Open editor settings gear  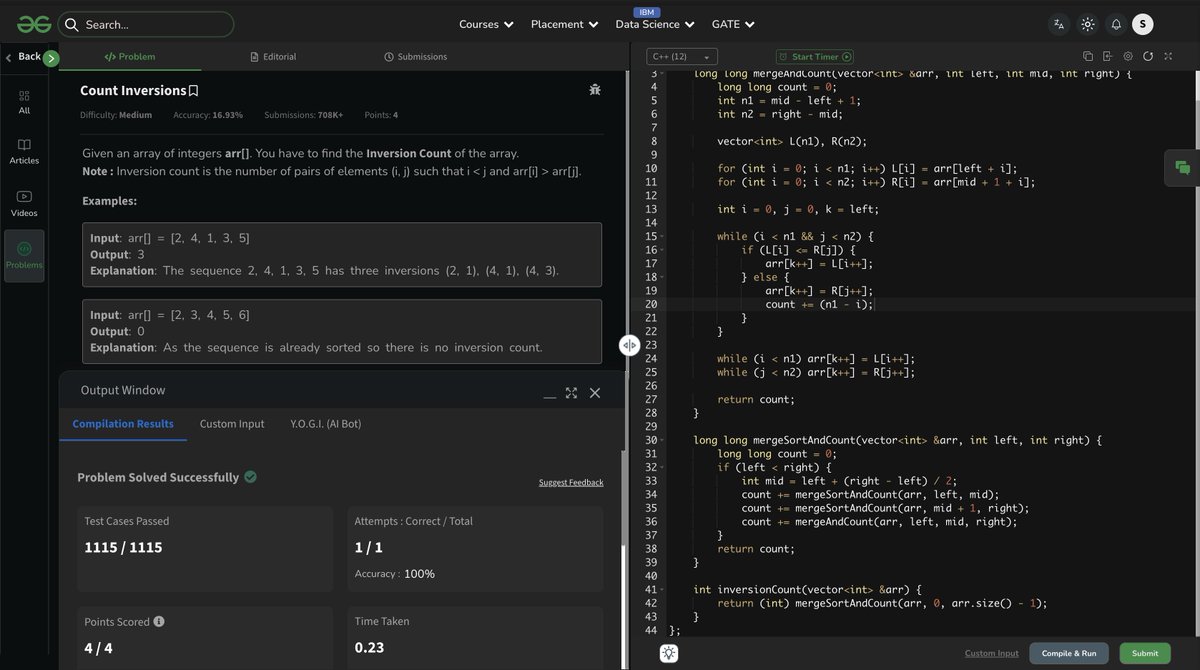1128,57
